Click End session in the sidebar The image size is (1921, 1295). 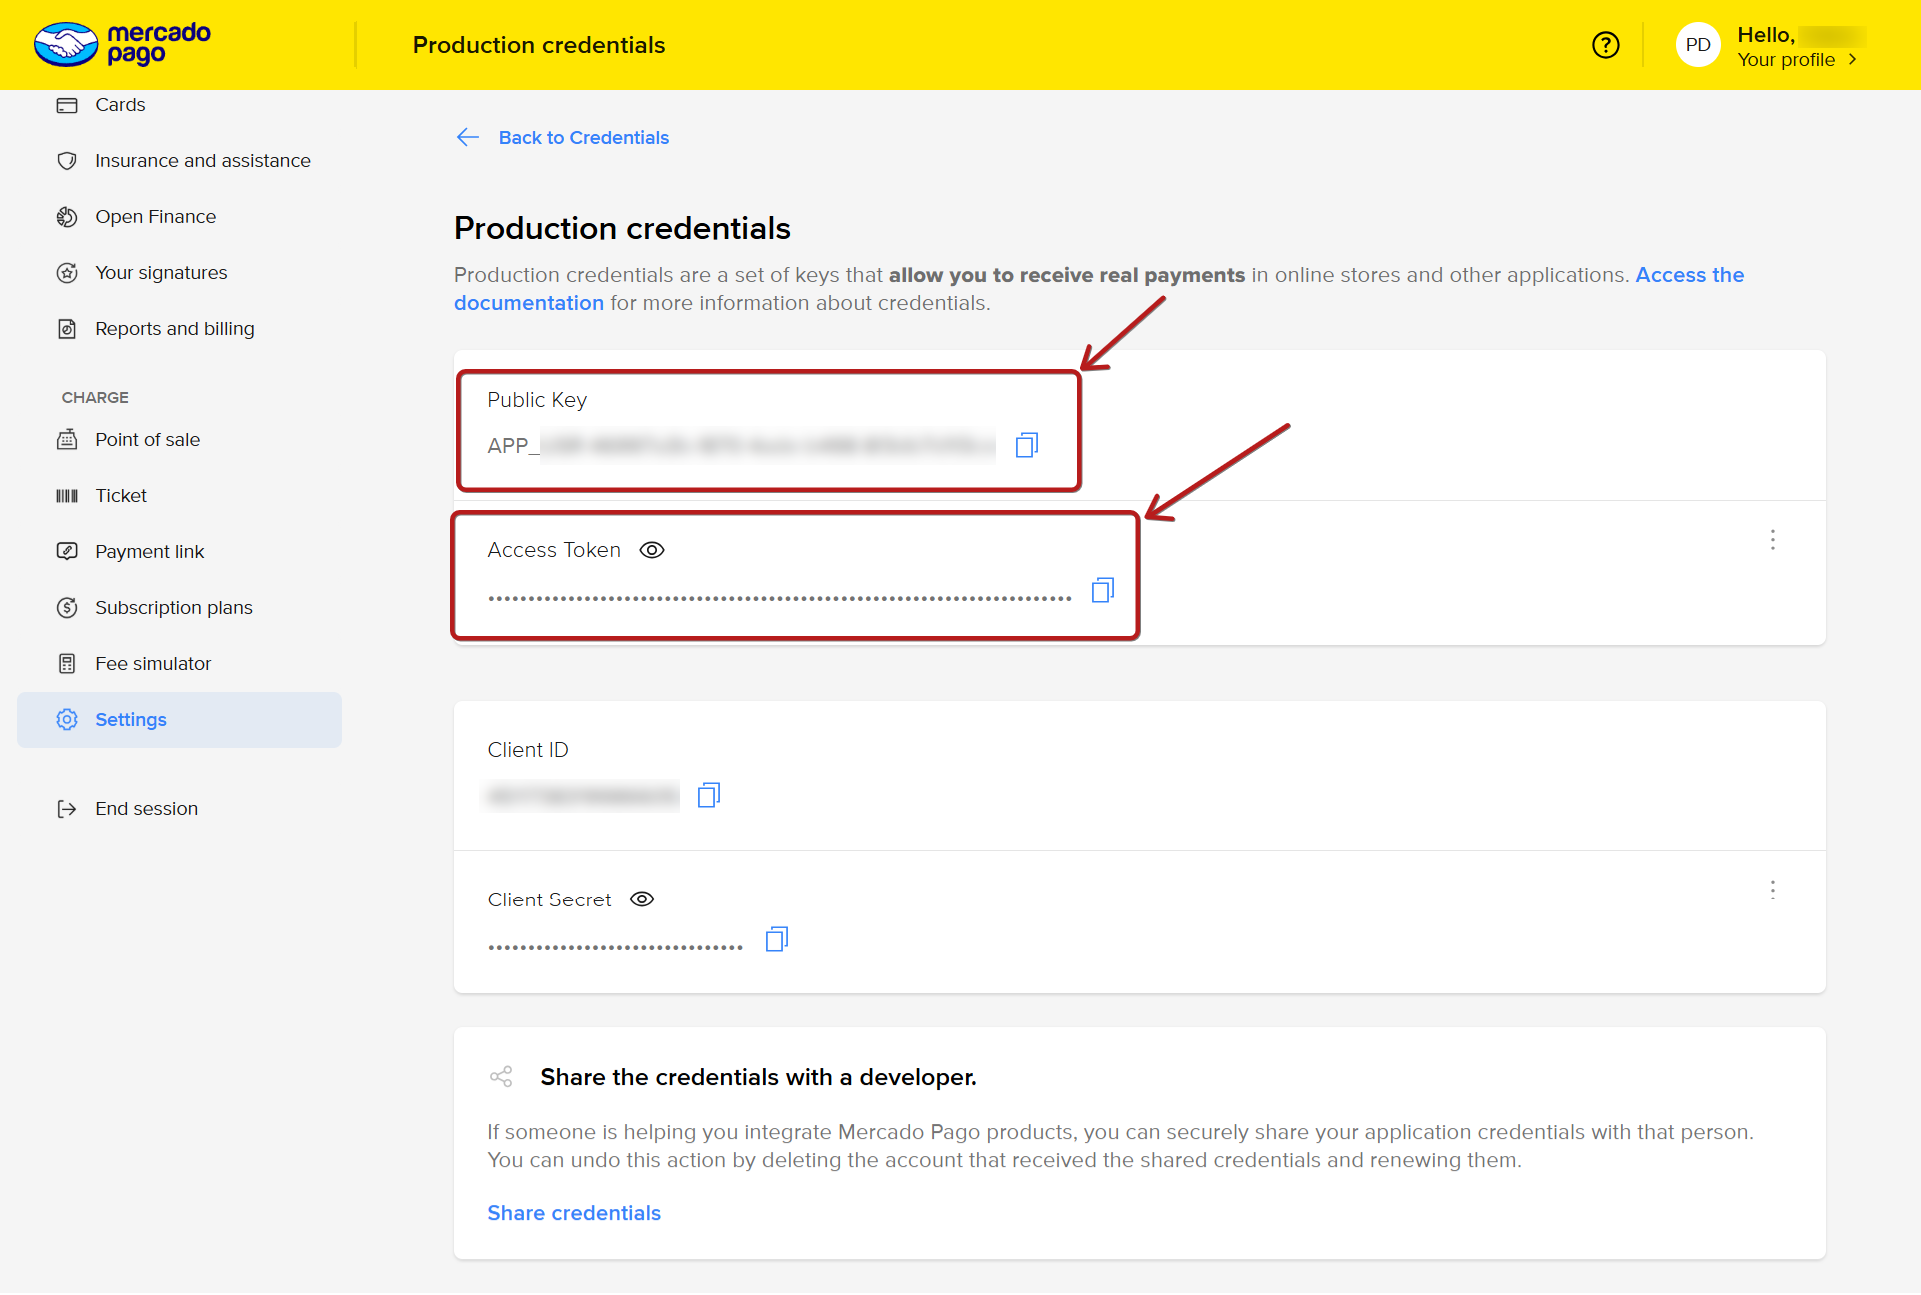(146, 808)
